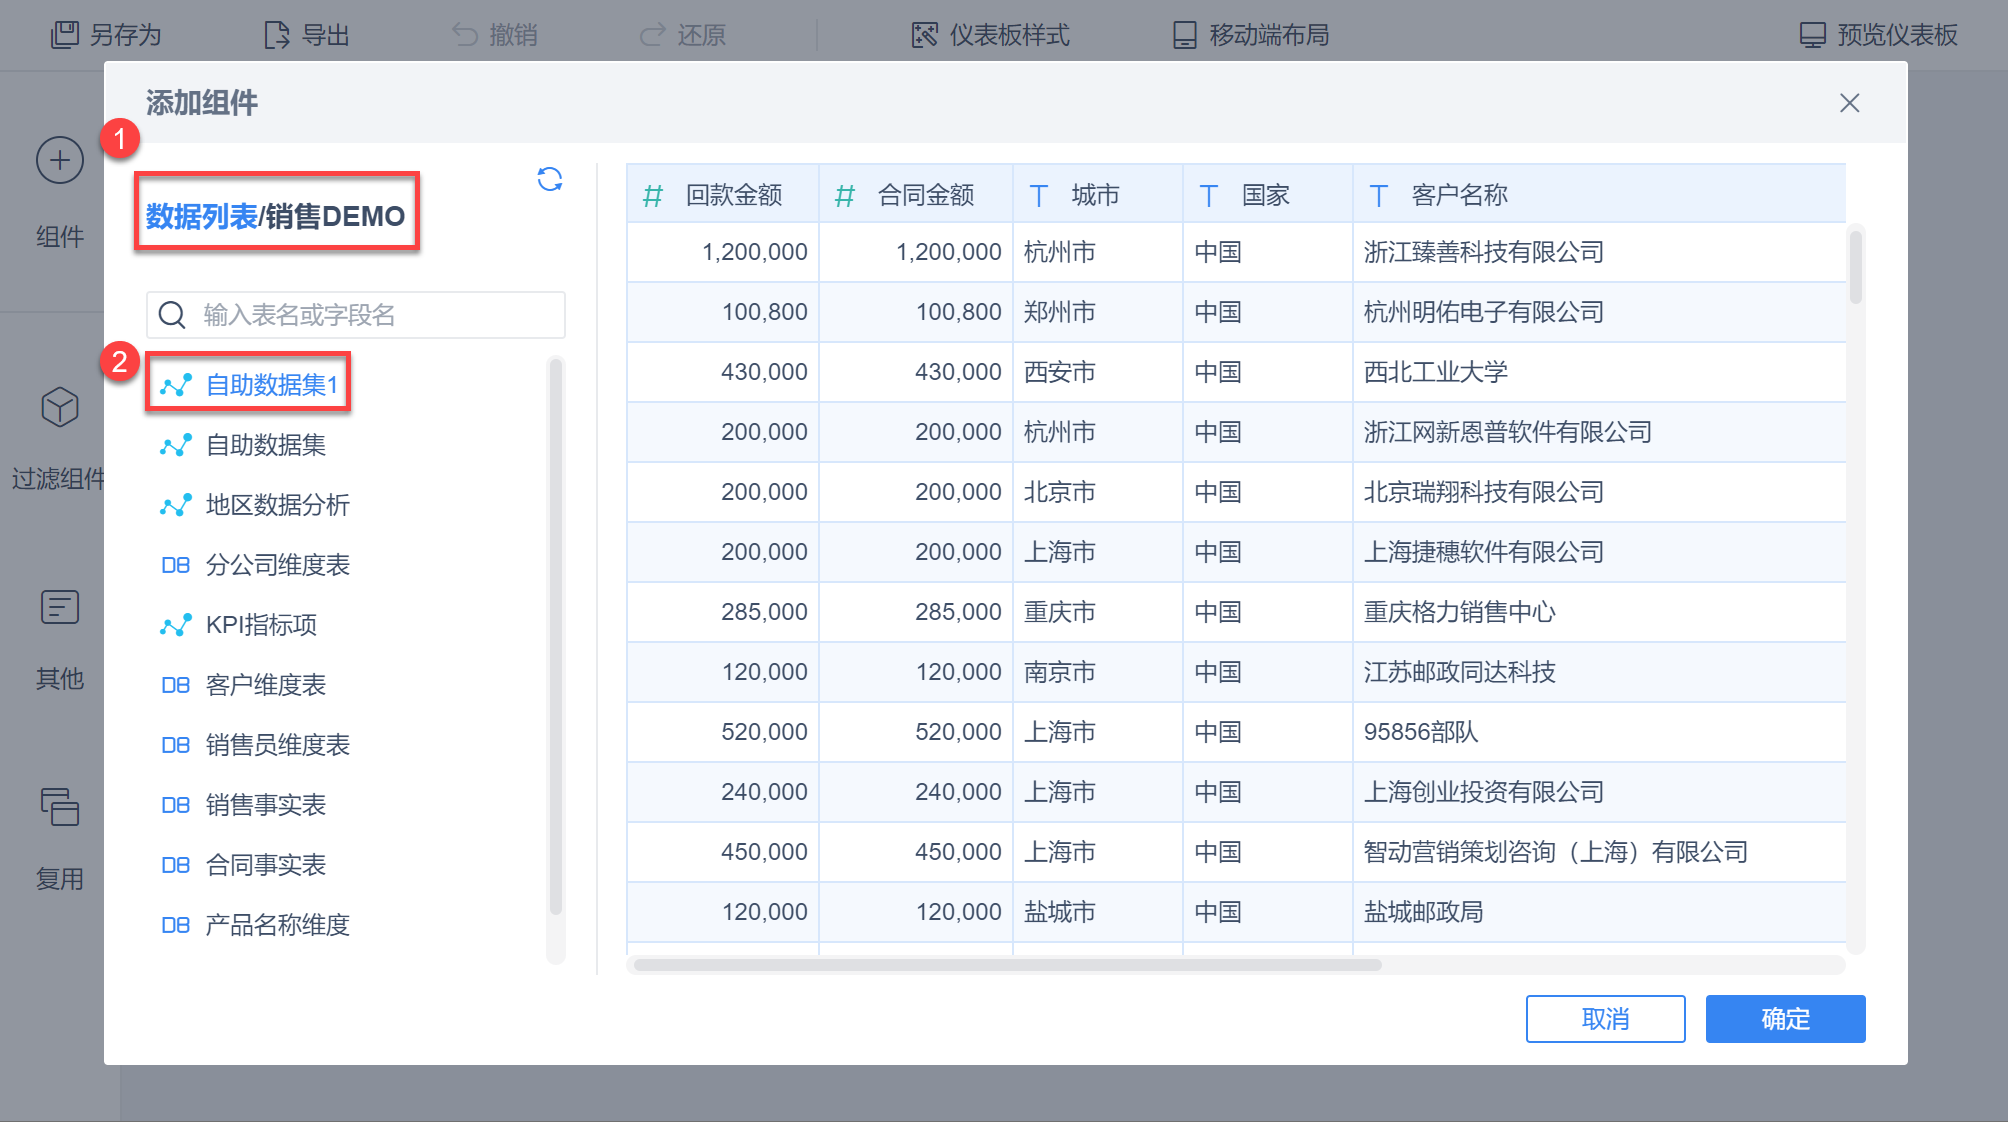The height and width of the screenshot is (1122, 2008).
Task: Open the 复用 sidebar icon
Action: [x=60, y=808]
